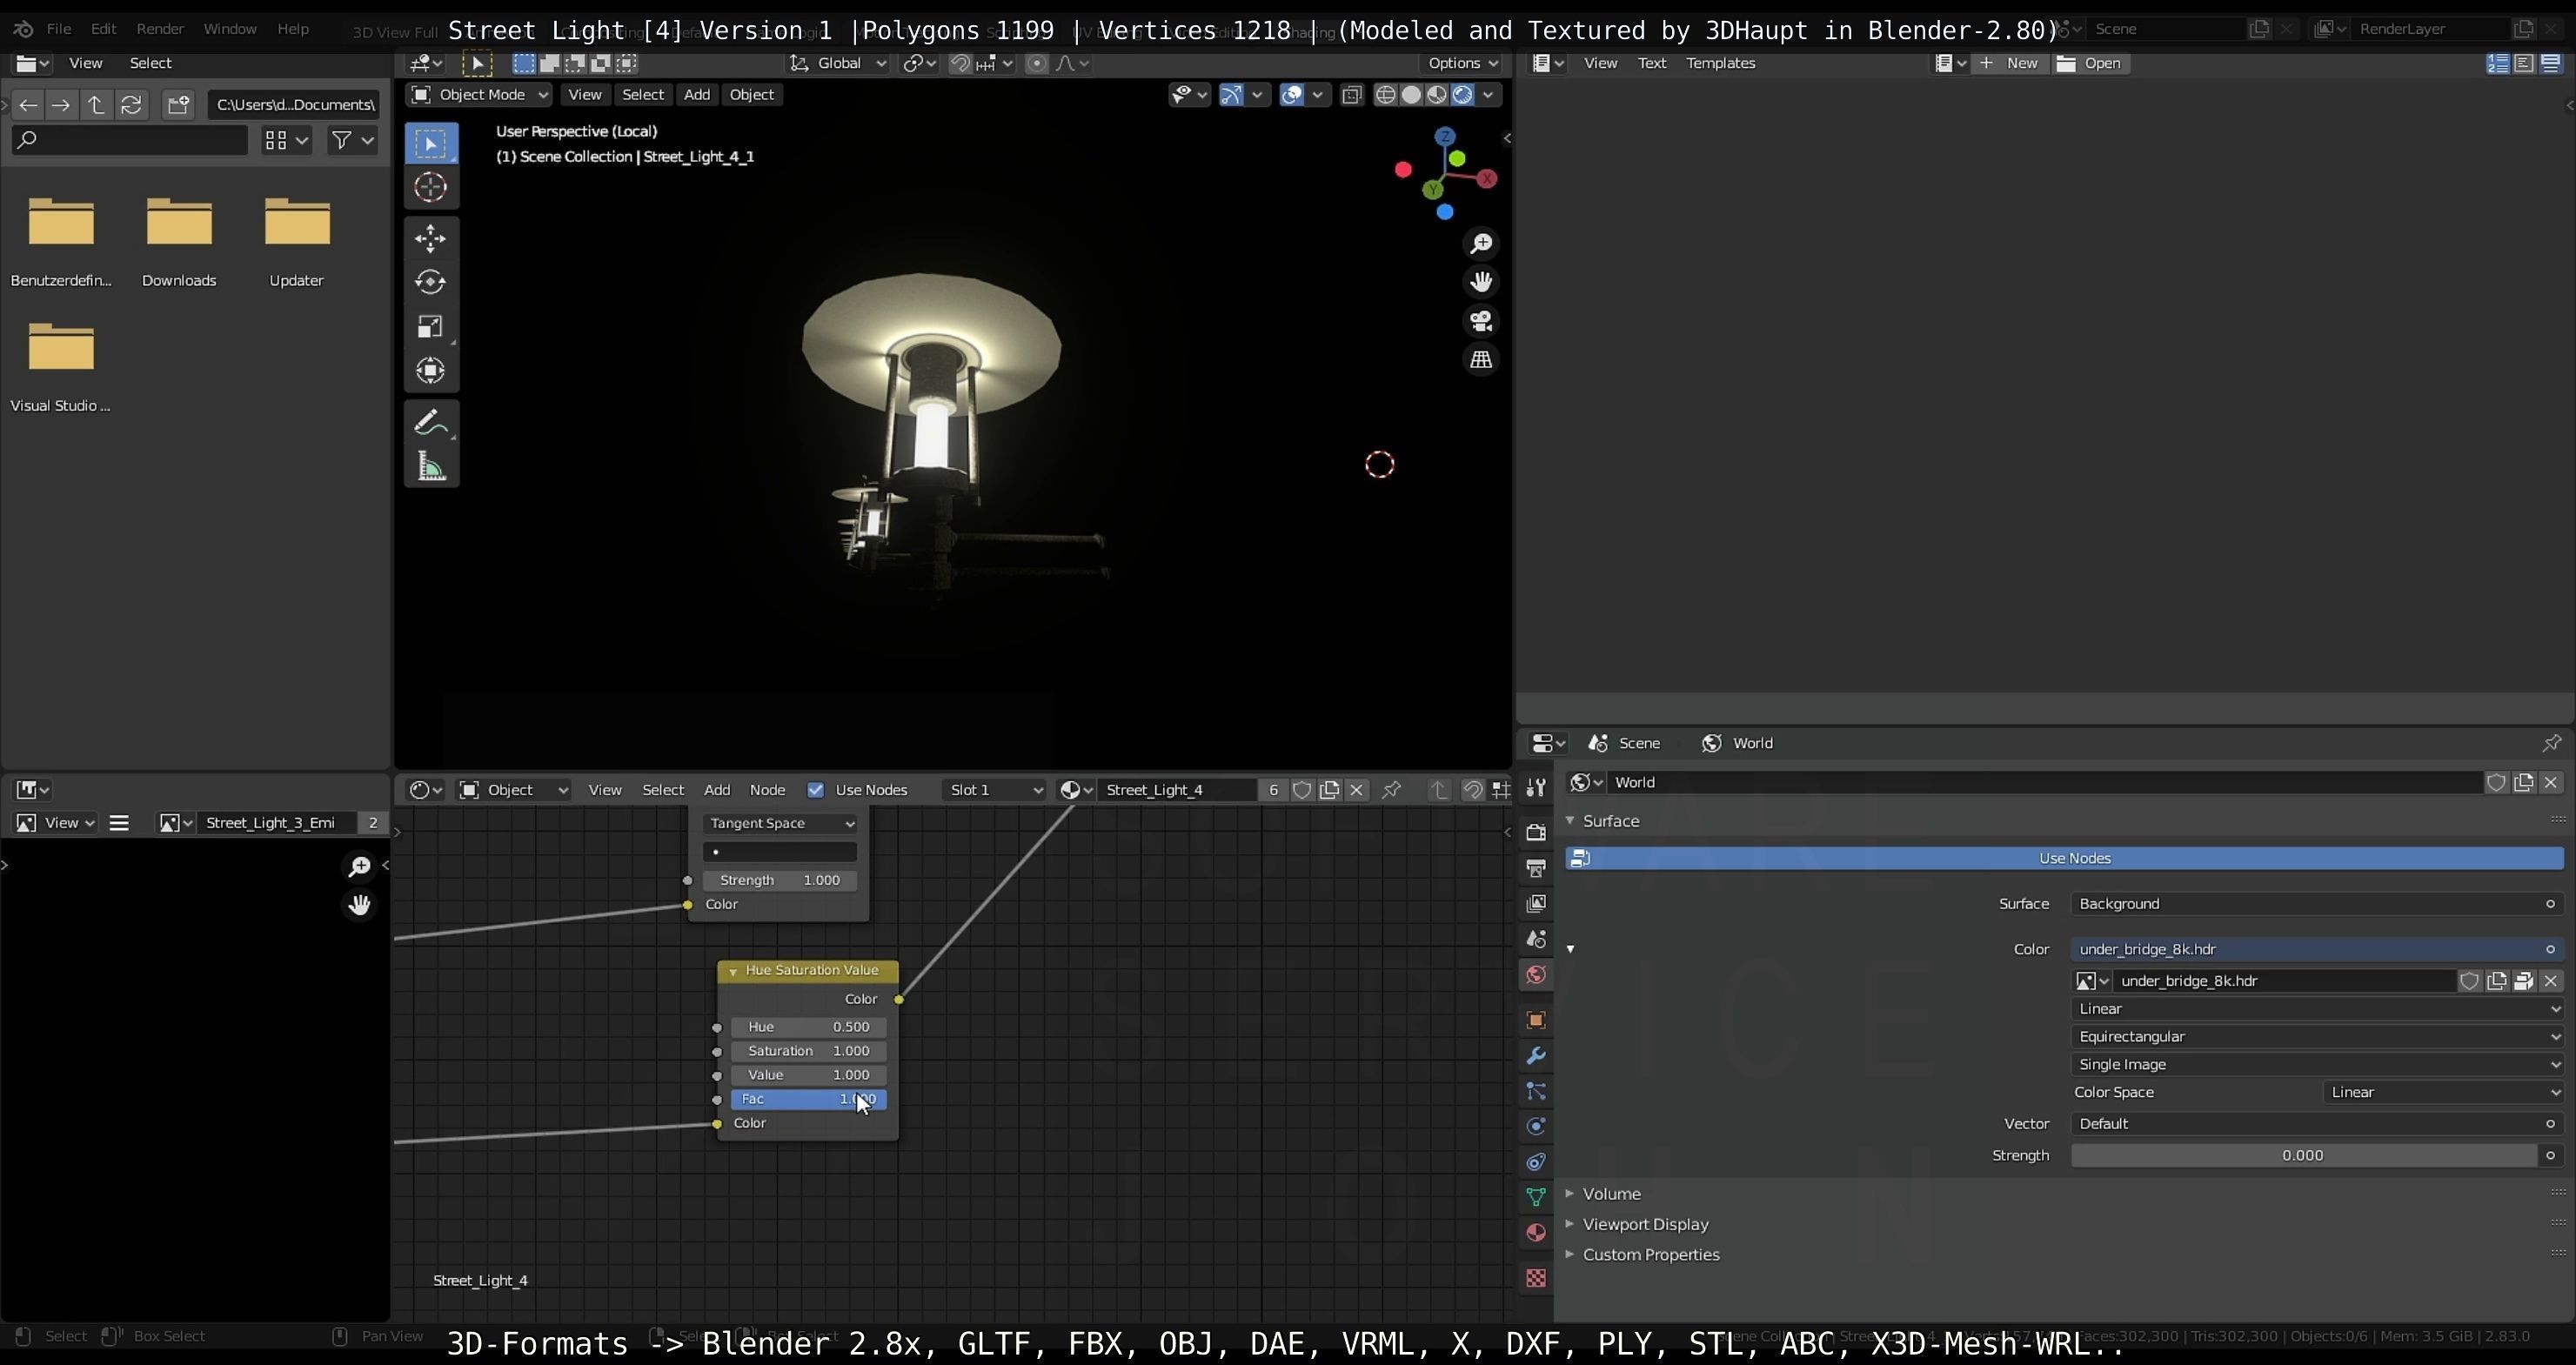2576x1365 pixels.
Task: Click the world Strength slider
Action: point(2302,1155)
